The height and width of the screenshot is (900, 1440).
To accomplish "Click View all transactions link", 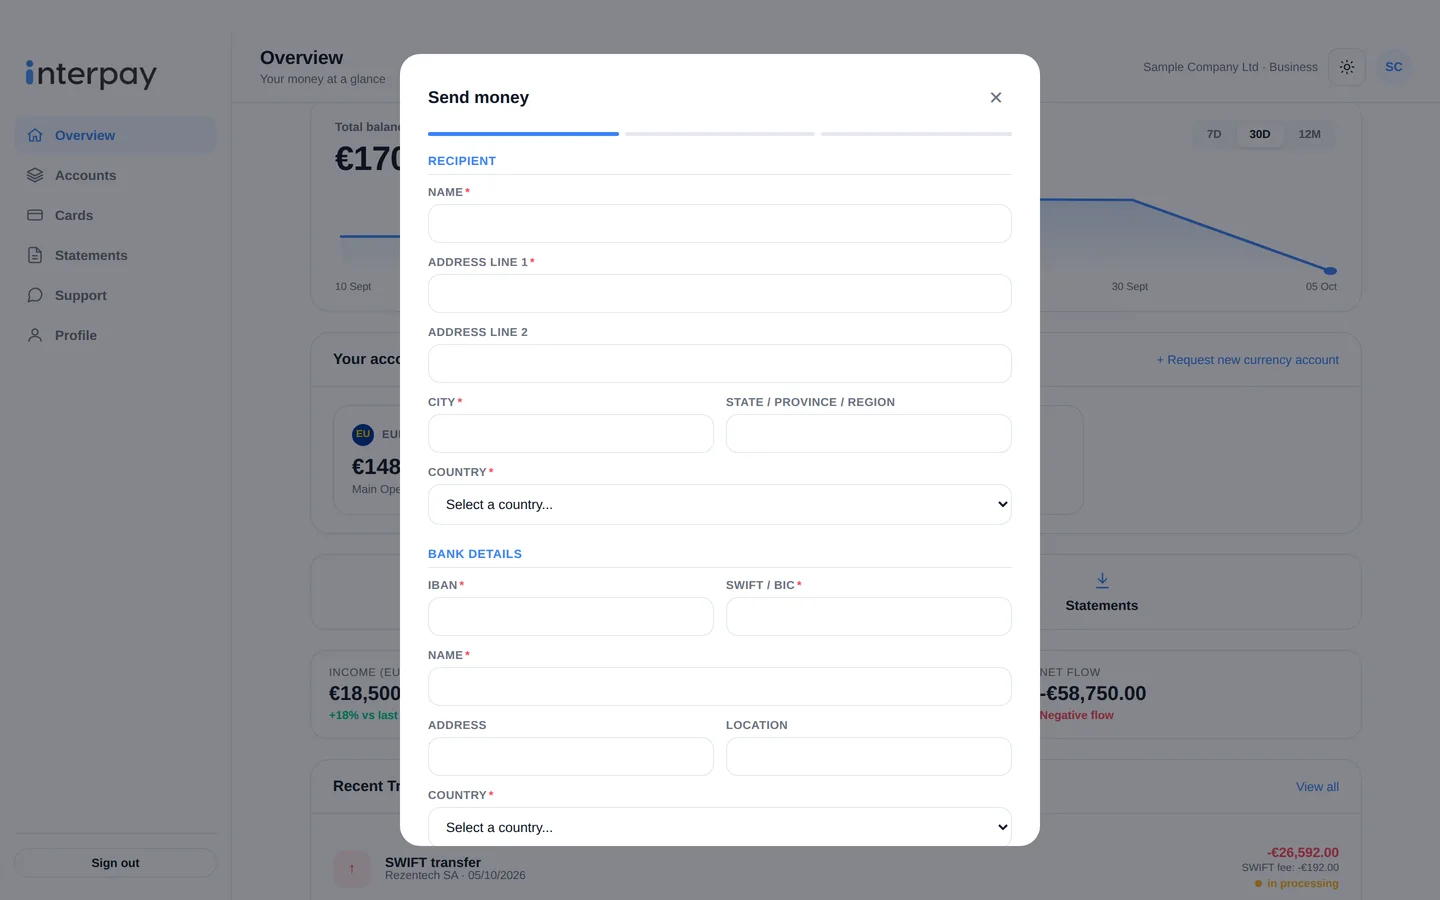I will [1318, 787].
